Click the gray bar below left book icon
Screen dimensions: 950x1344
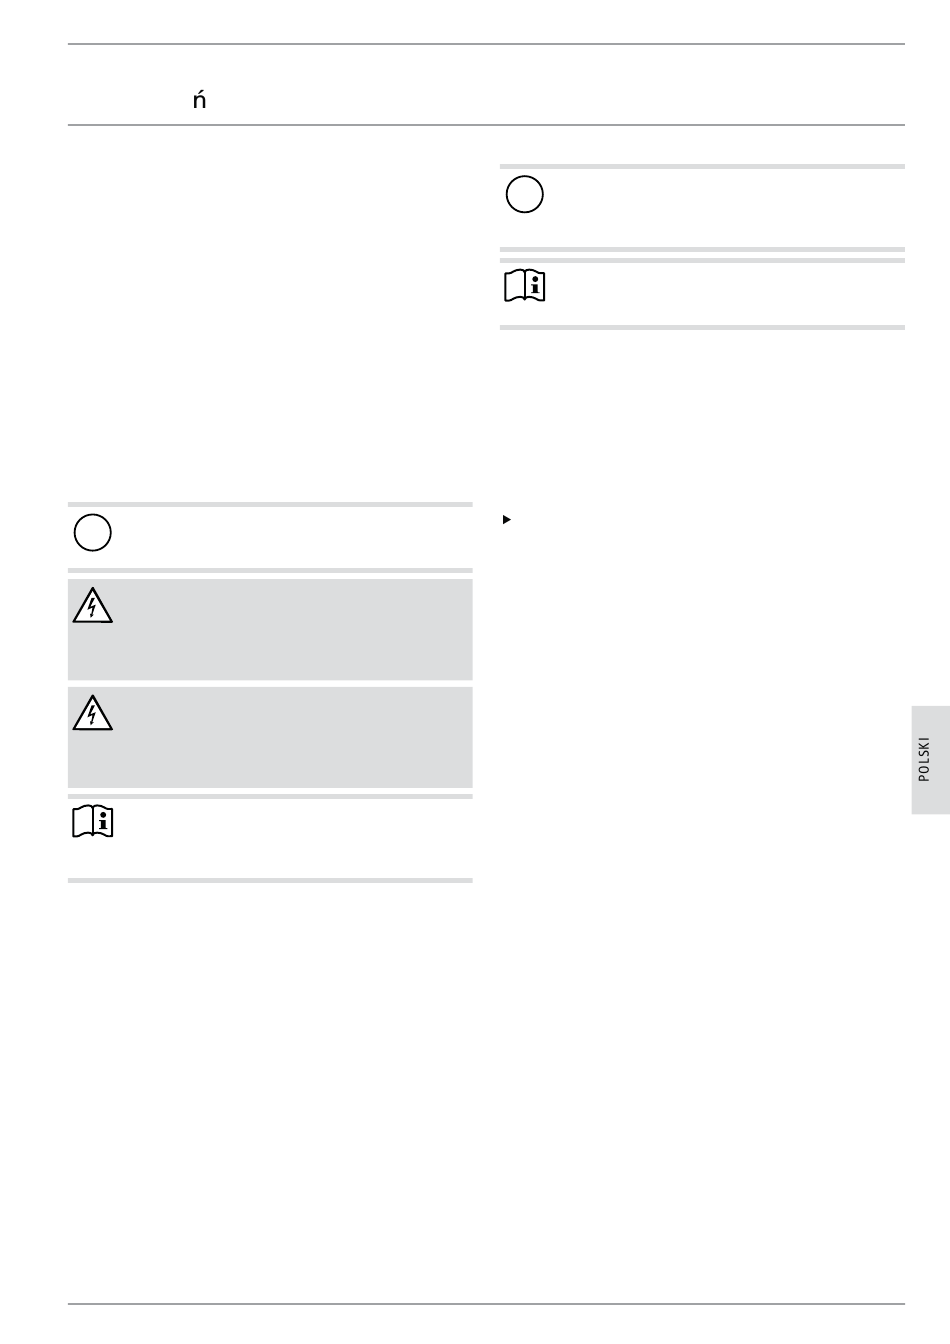270,880
